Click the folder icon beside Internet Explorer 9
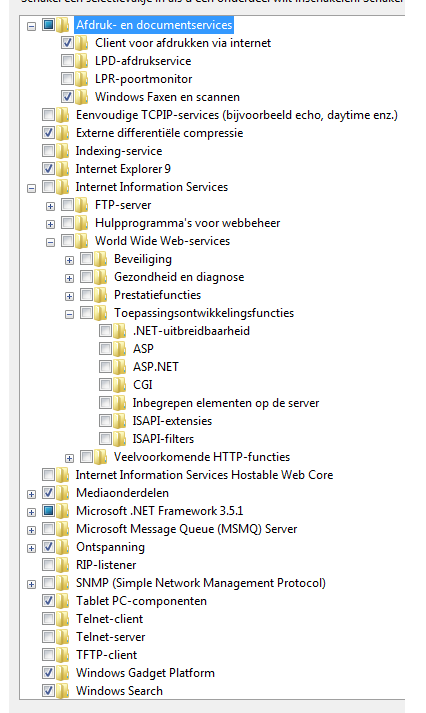The image size is (426, 713). tap(63, 169)
